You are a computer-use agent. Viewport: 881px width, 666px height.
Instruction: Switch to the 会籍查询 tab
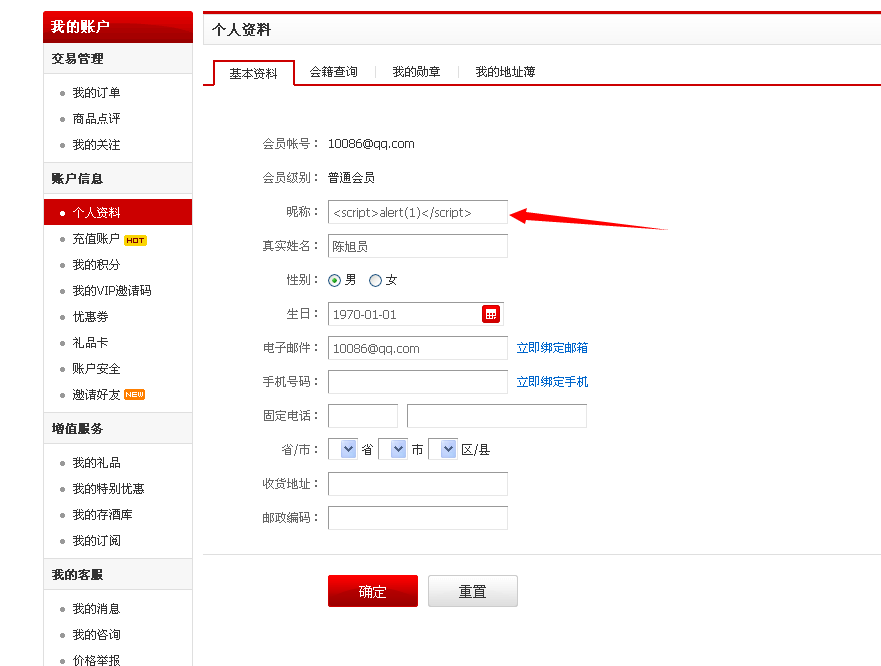point(333,72)
